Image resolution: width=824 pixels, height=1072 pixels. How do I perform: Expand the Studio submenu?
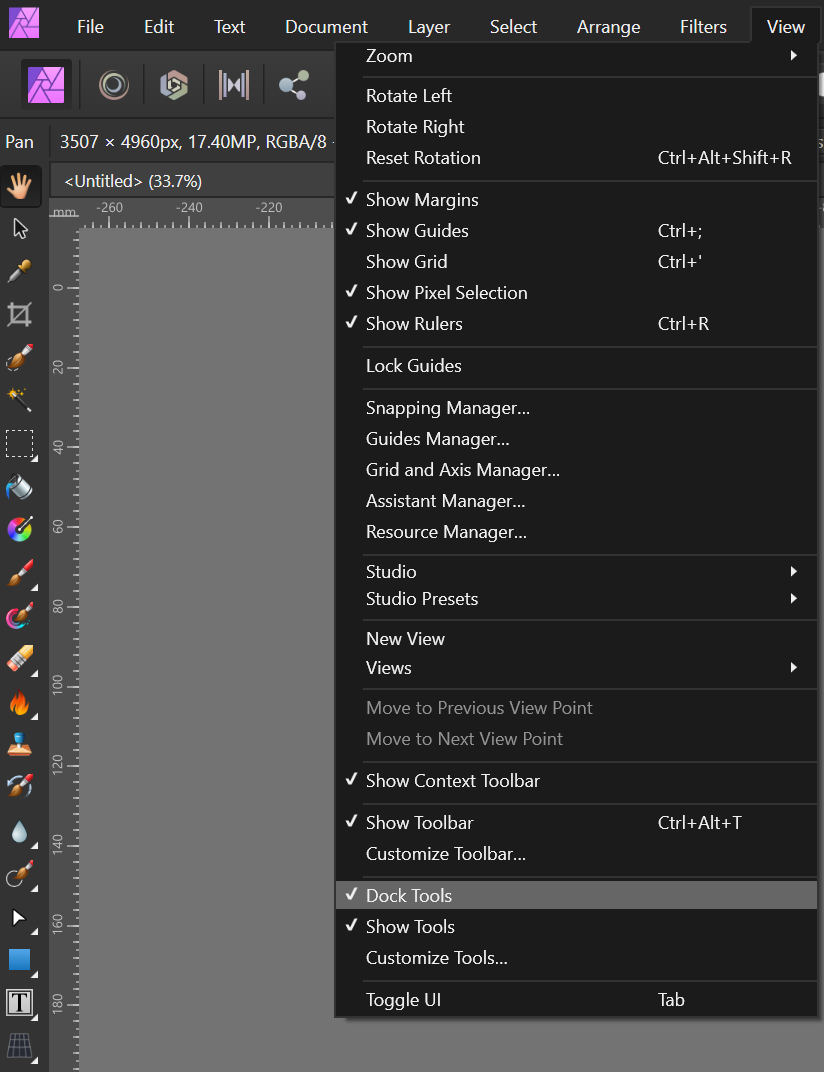[390, 571]
